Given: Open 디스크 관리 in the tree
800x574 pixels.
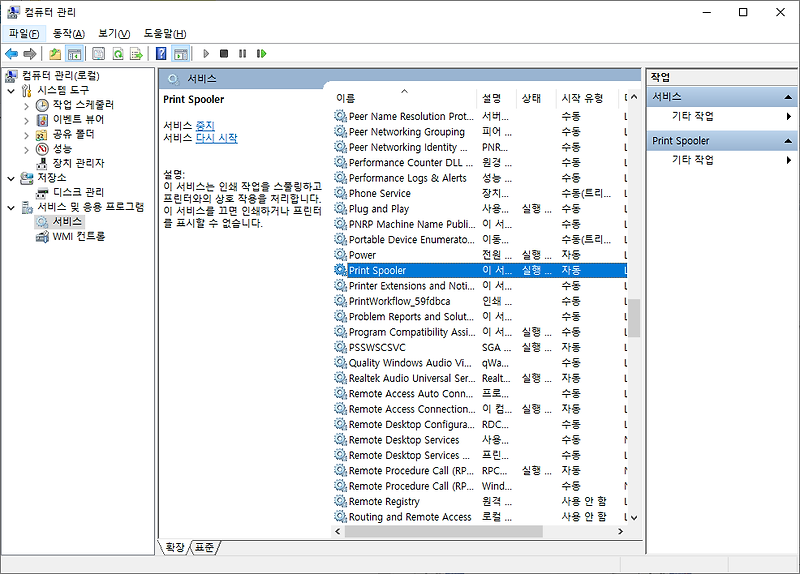Looking at the screenshot, I should coord(78,192).
